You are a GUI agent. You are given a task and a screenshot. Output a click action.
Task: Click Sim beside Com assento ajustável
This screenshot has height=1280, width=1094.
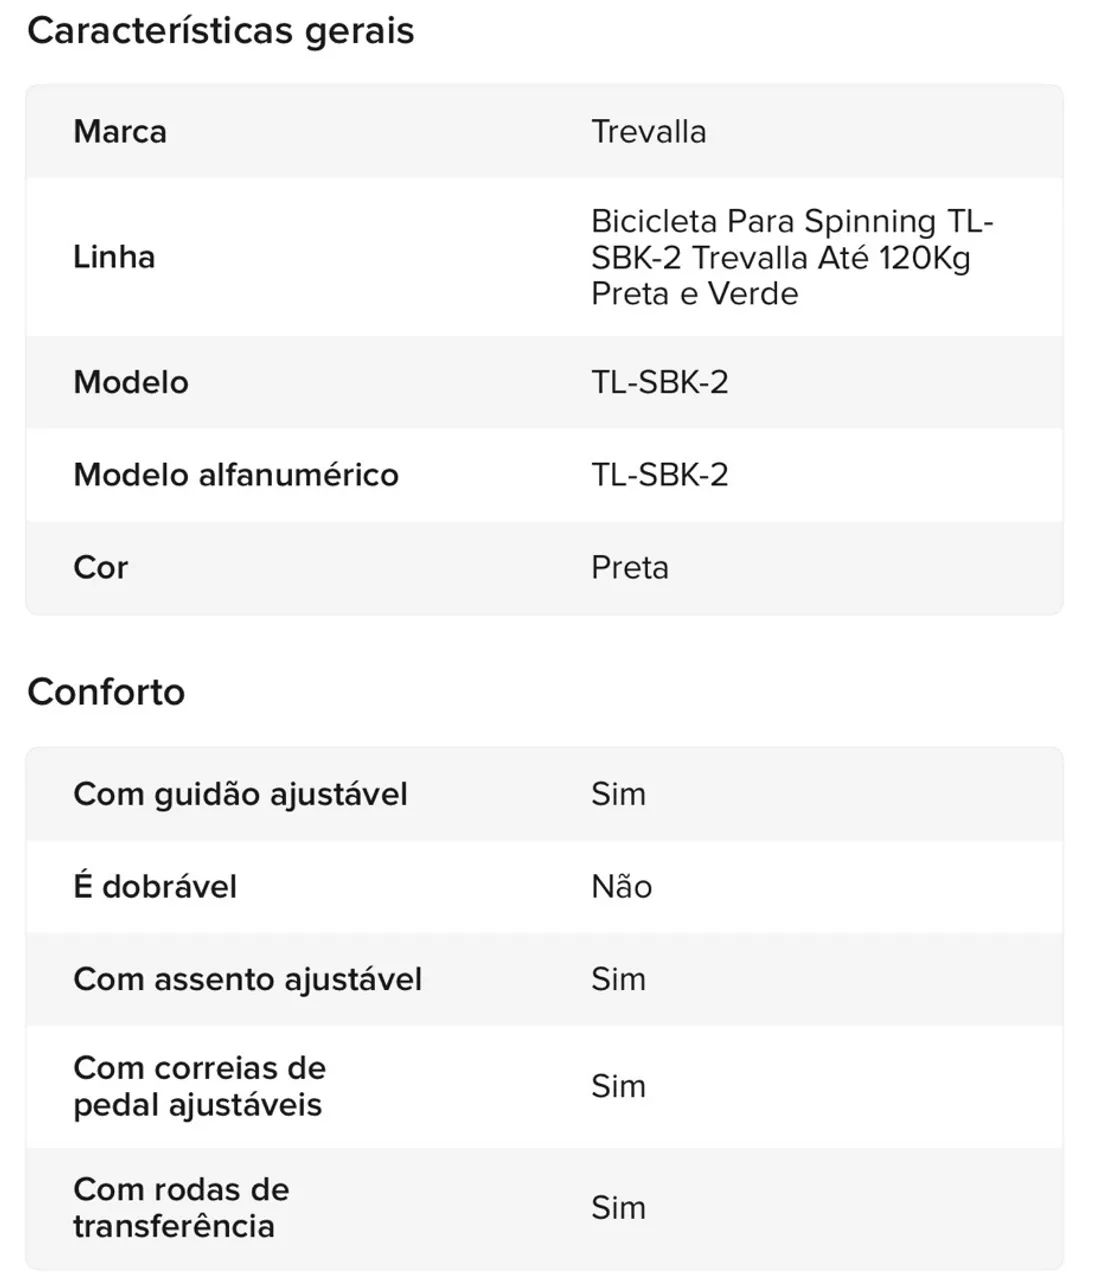[618, 979]
